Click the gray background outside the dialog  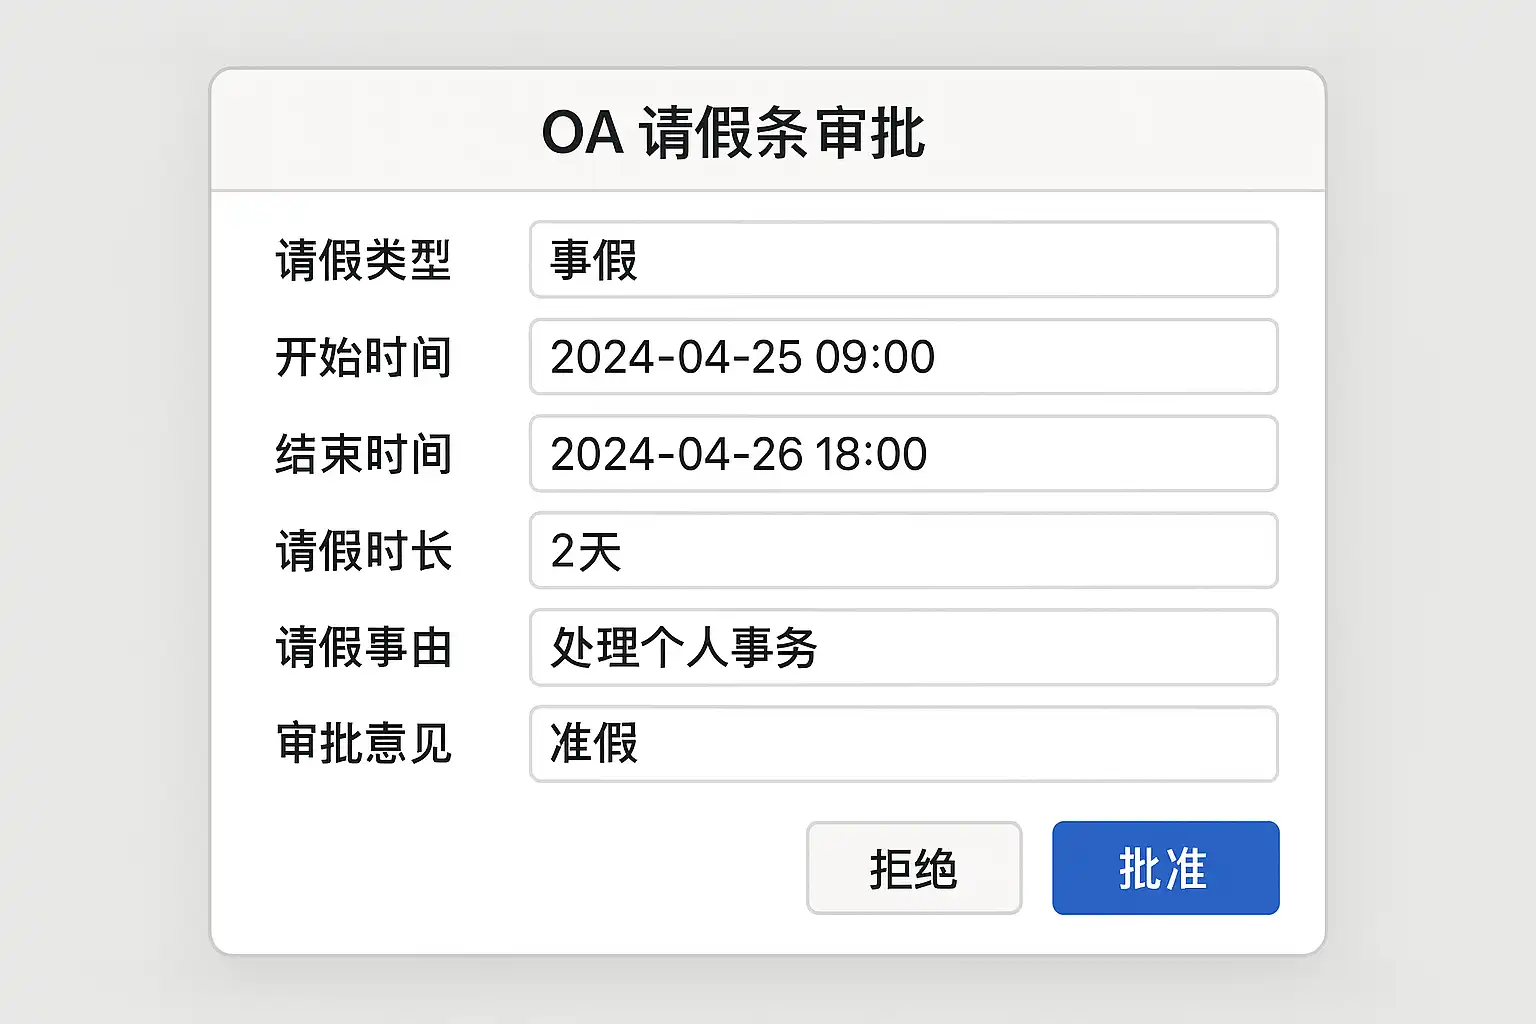pos(100,500)
